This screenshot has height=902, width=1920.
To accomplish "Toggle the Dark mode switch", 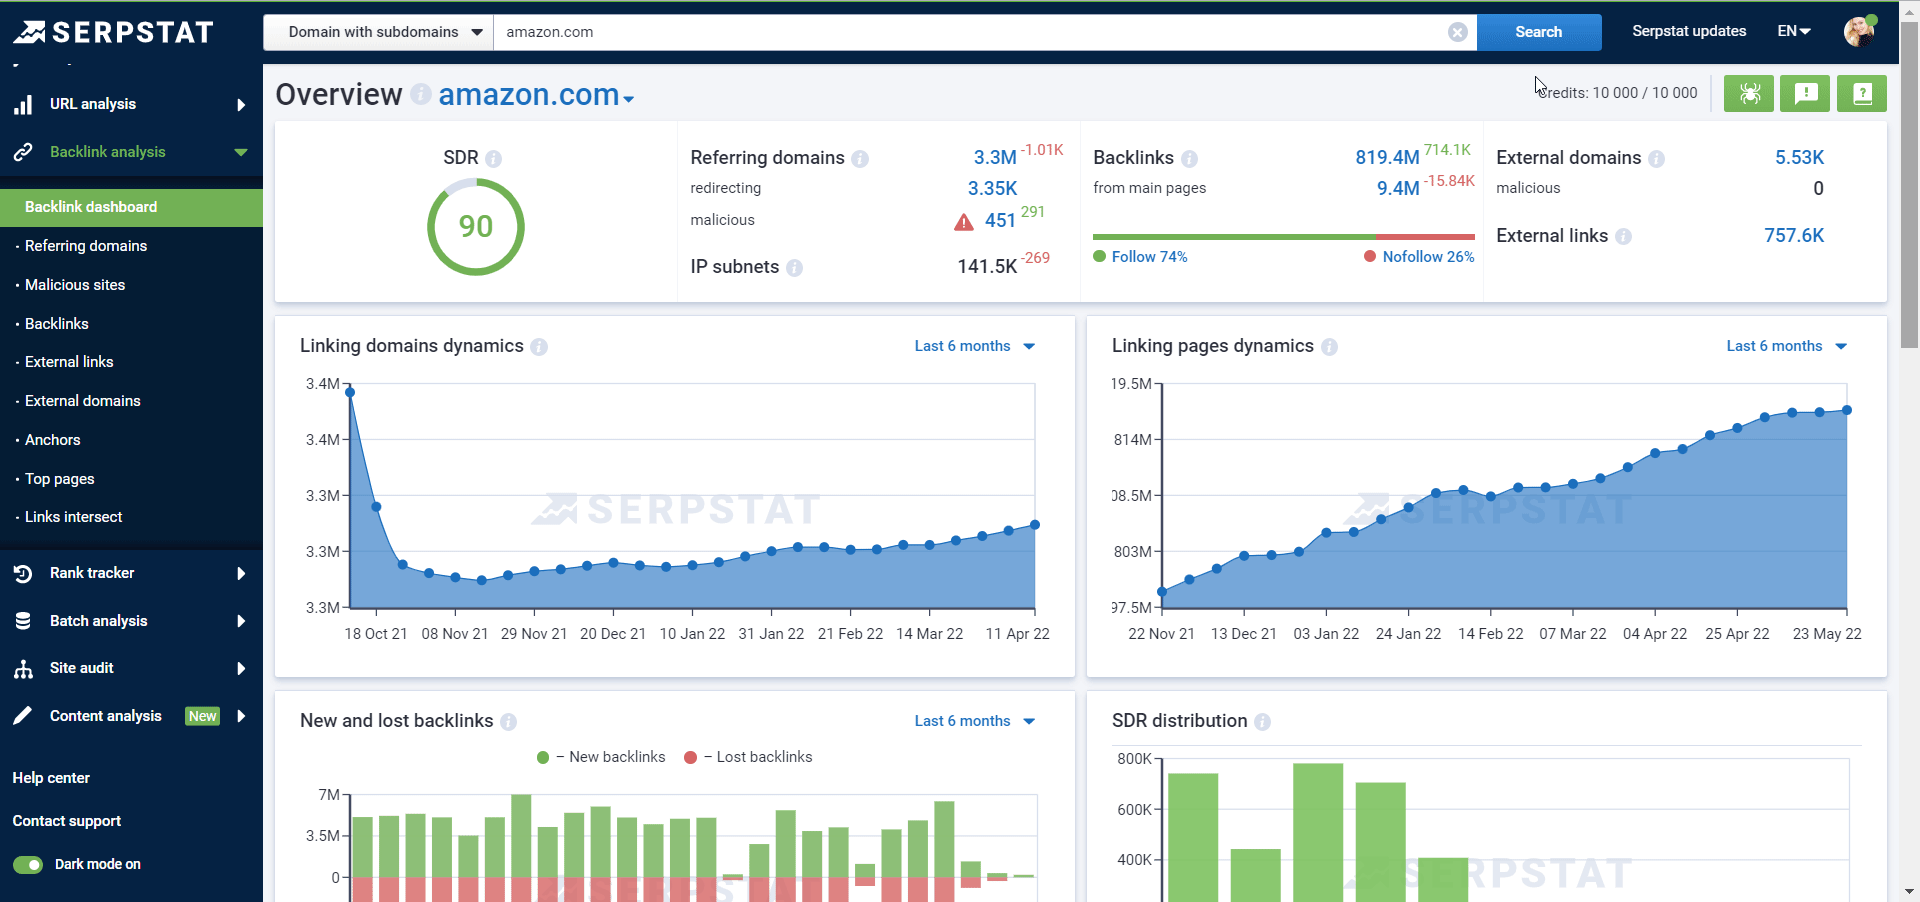I will [28, 864].
